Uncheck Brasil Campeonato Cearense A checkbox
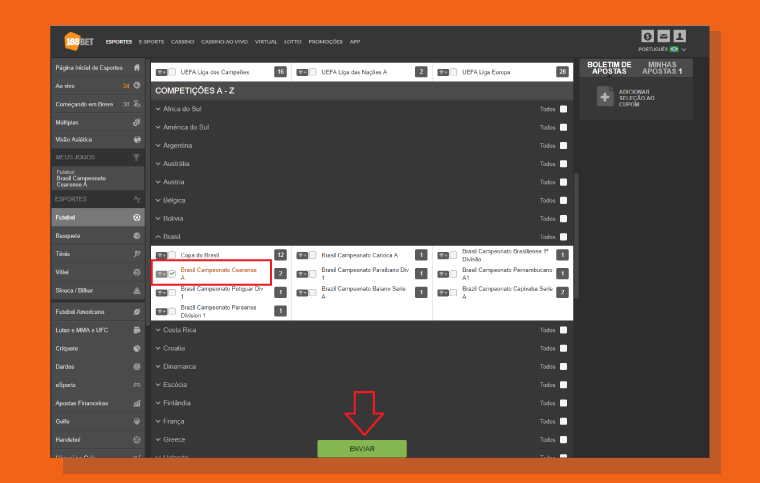Image resolution: width=760 pixels, height=483 pixels. 172,274
